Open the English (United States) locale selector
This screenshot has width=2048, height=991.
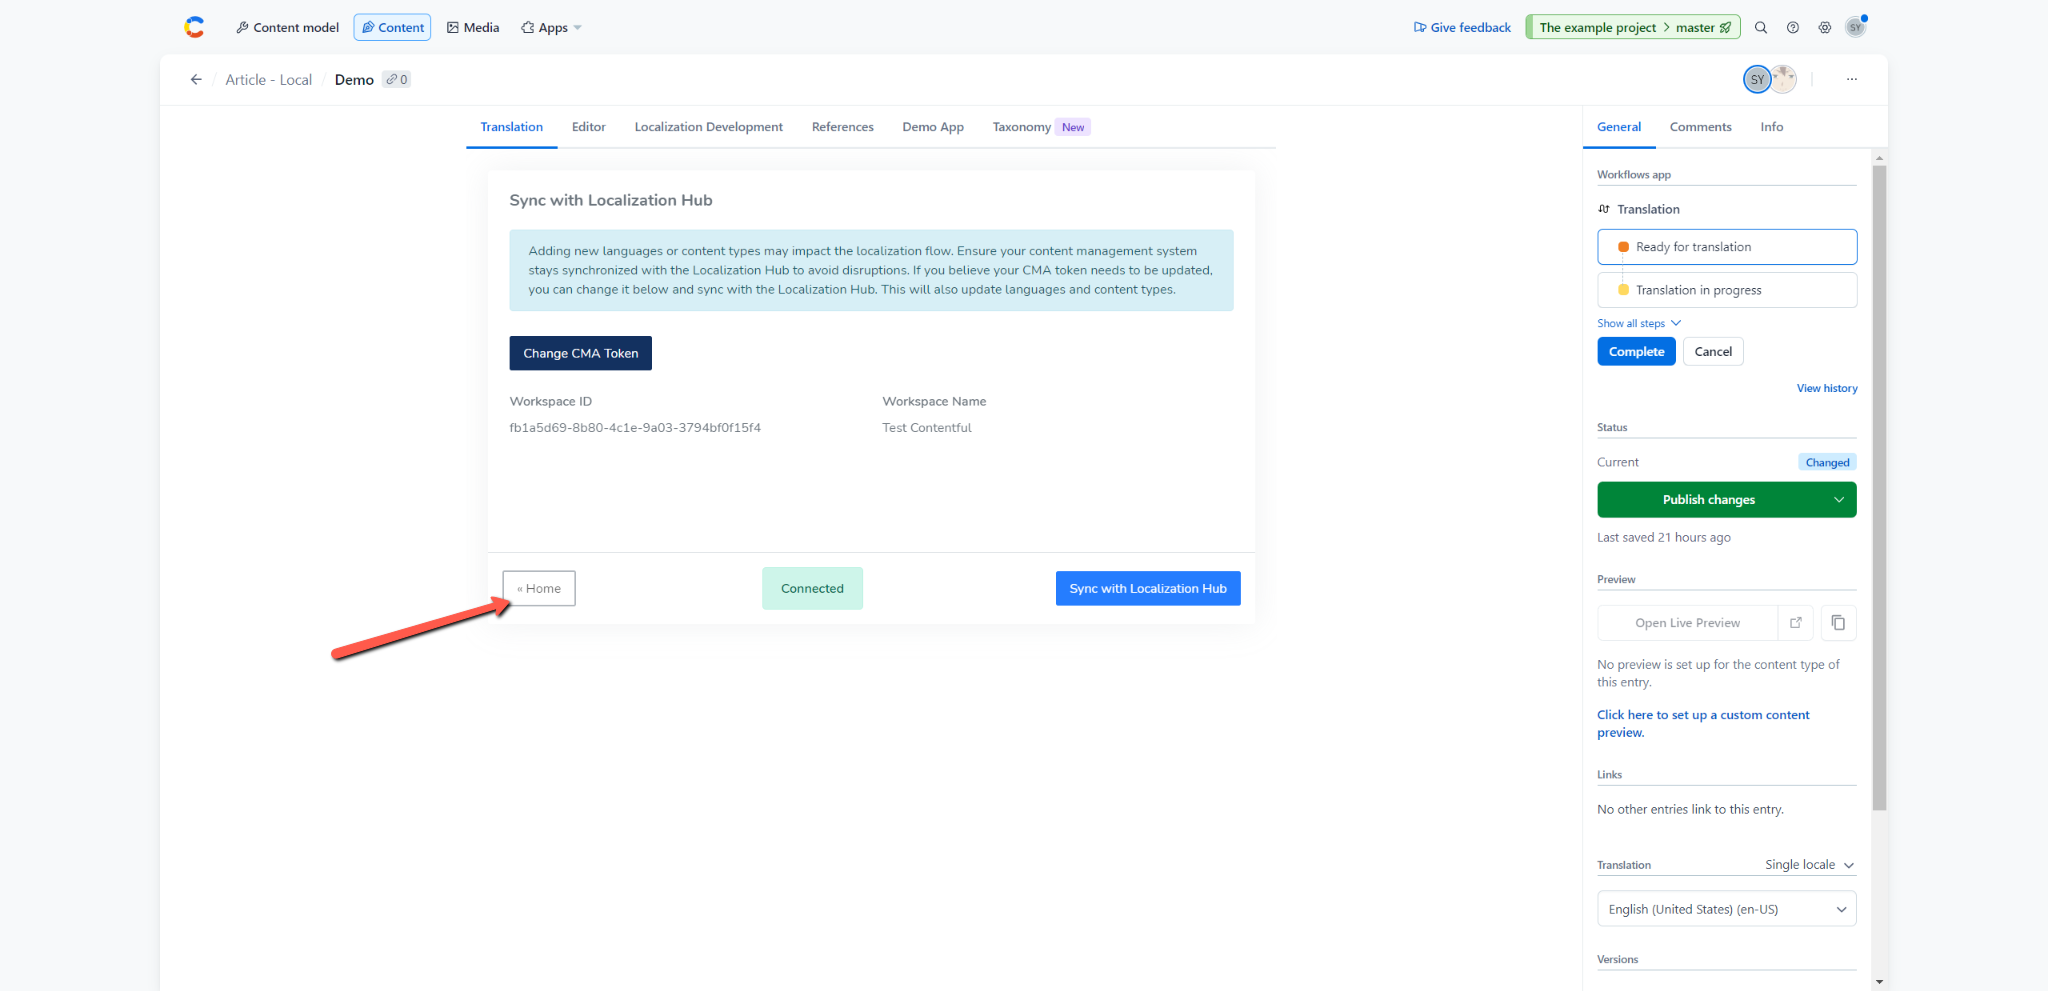pyautogui.click(x=1727, y=909)
